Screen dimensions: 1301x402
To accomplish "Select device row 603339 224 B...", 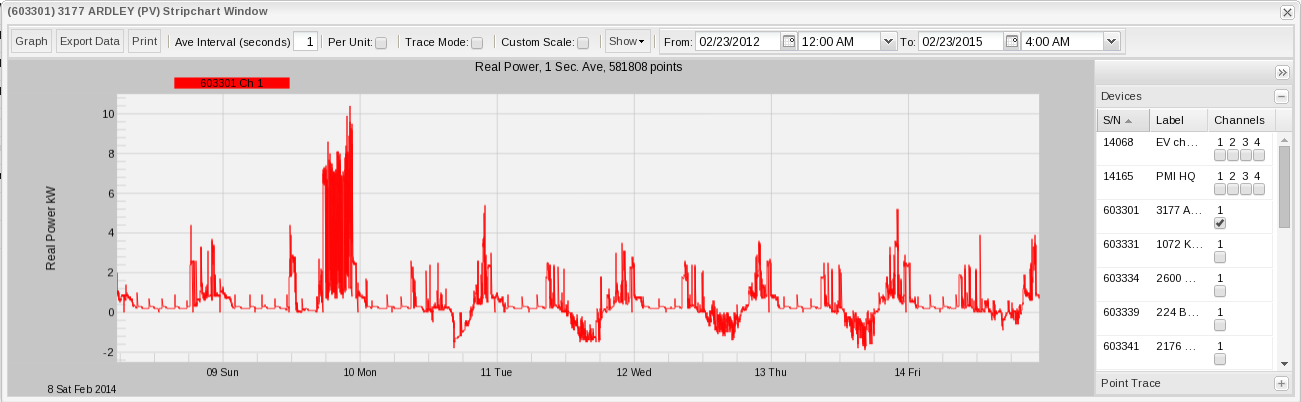I will (1185, 319).
